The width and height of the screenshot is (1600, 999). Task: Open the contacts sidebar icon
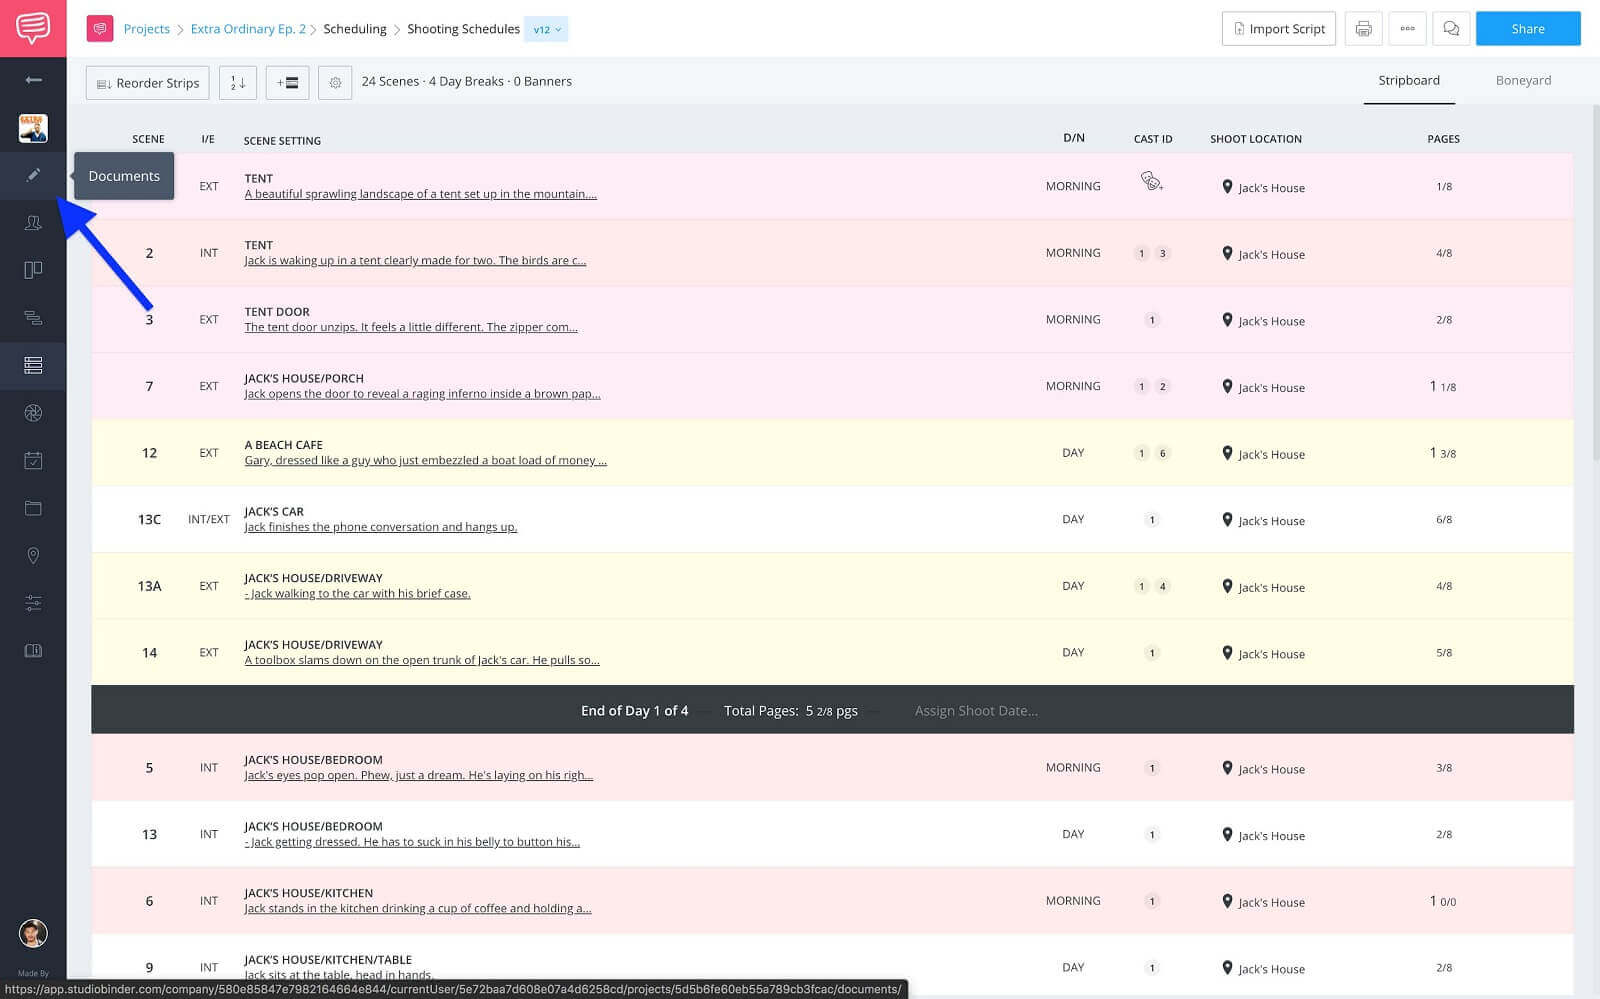click(x=33, y=223)
